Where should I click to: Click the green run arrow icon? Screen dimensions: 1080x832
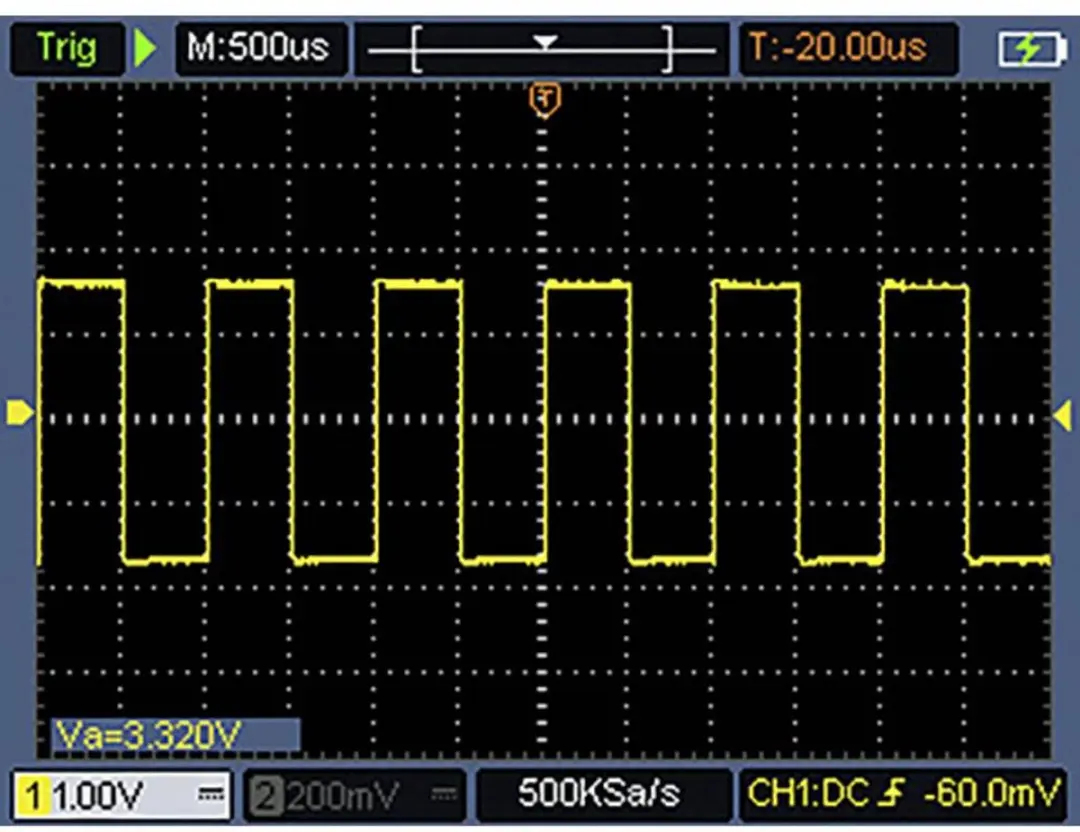tap(145, 48)
